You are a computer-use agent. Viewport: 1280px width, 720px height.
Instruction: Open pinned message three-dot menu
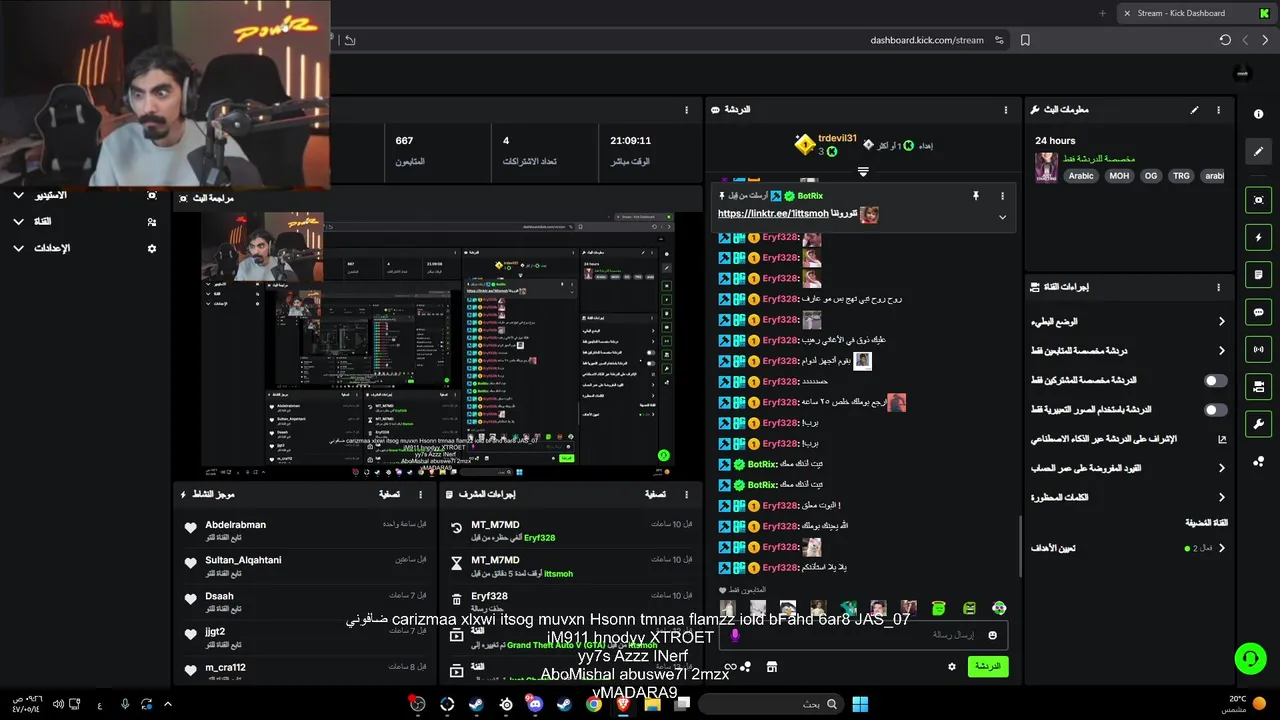click(1002, 196)
